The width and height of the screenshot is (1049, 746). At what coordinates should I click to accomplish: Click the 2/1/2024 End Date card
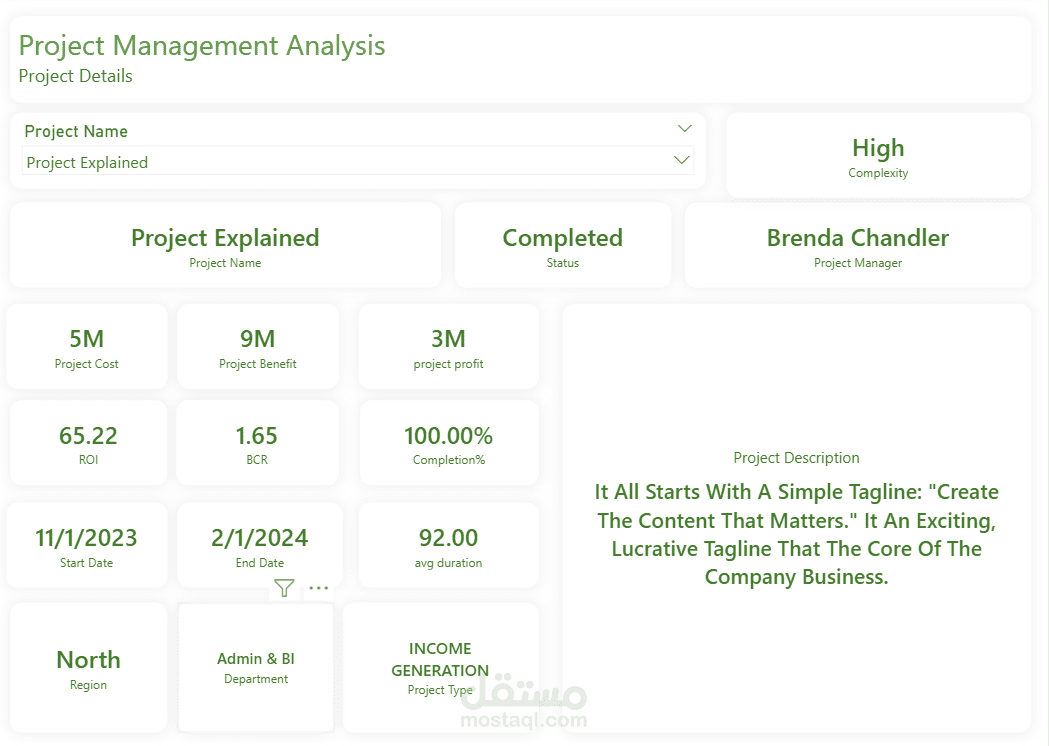[259, 545]
